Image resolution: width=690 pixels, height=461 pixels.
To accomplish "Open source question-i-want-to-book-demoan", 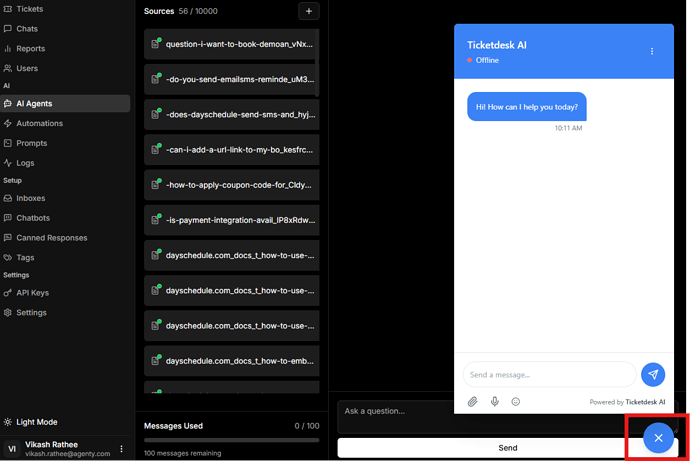I will point(231,44).
